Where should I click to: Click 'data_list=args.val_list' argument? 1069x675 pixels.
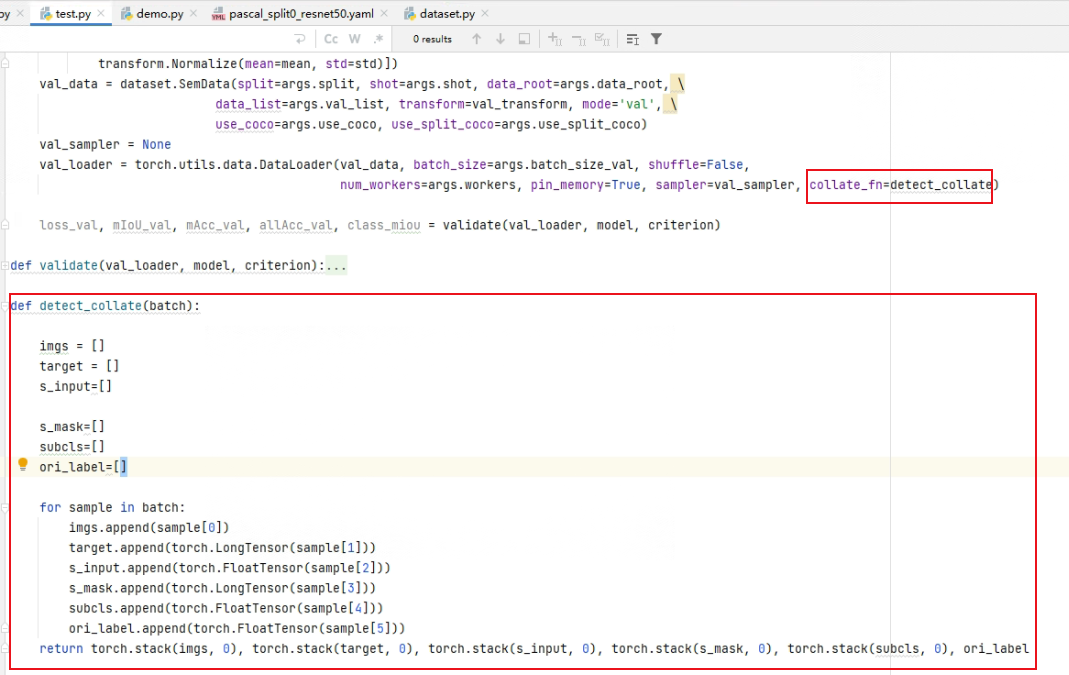click(x=299, y=104)
